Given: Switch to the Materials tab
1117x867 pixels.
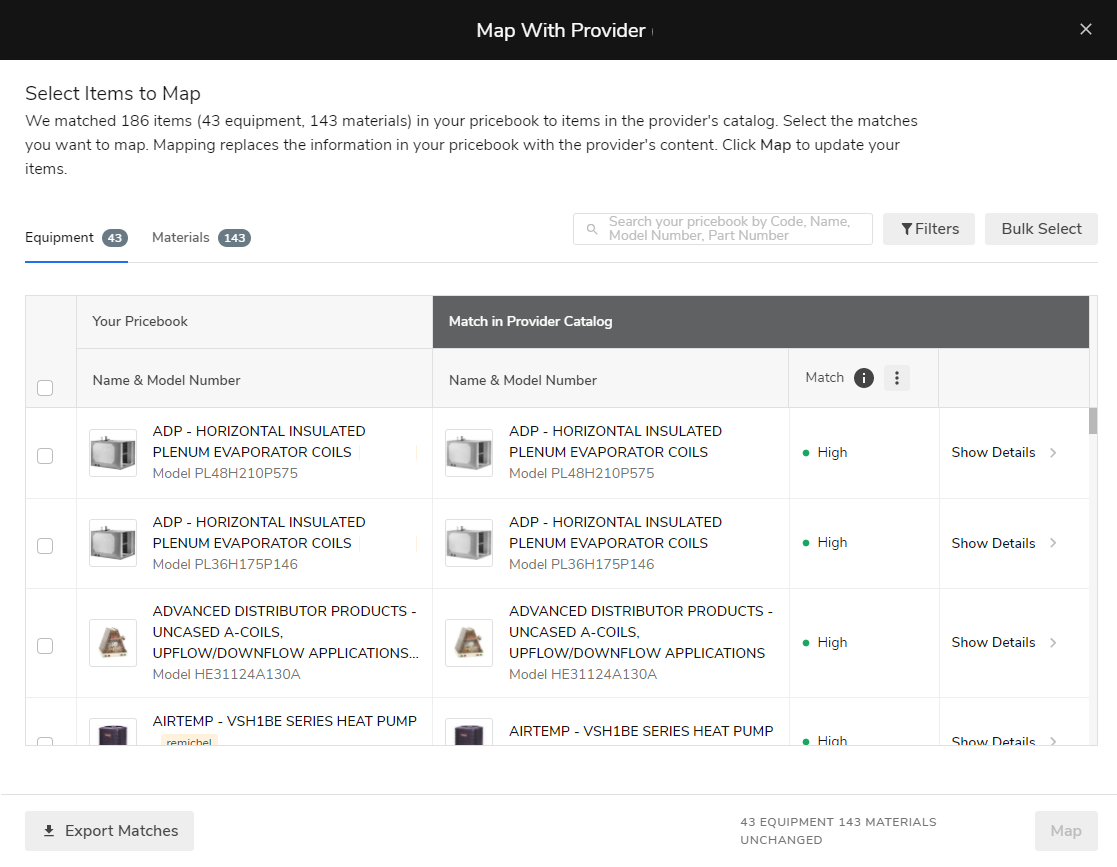Looking at the screenshot, I should tap(181, 237).
